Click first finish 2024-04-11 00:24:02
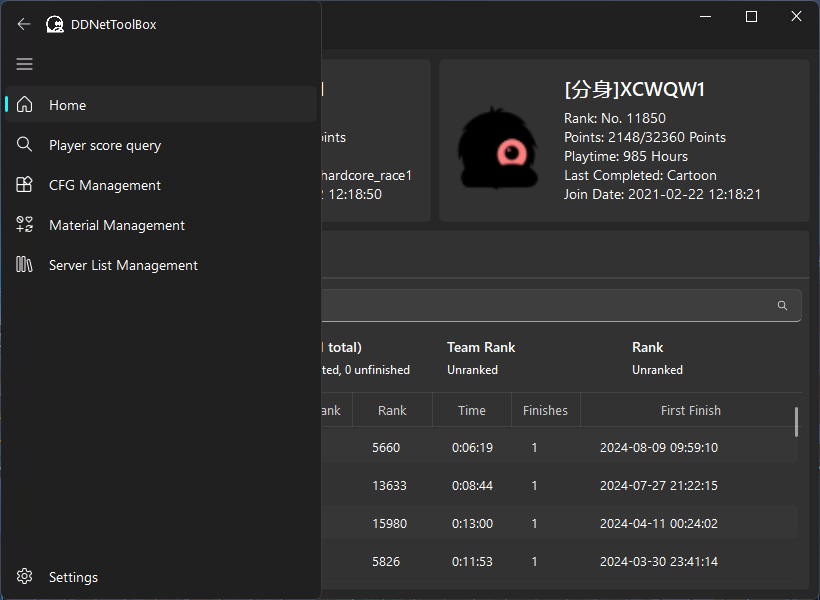 [659, 524]
